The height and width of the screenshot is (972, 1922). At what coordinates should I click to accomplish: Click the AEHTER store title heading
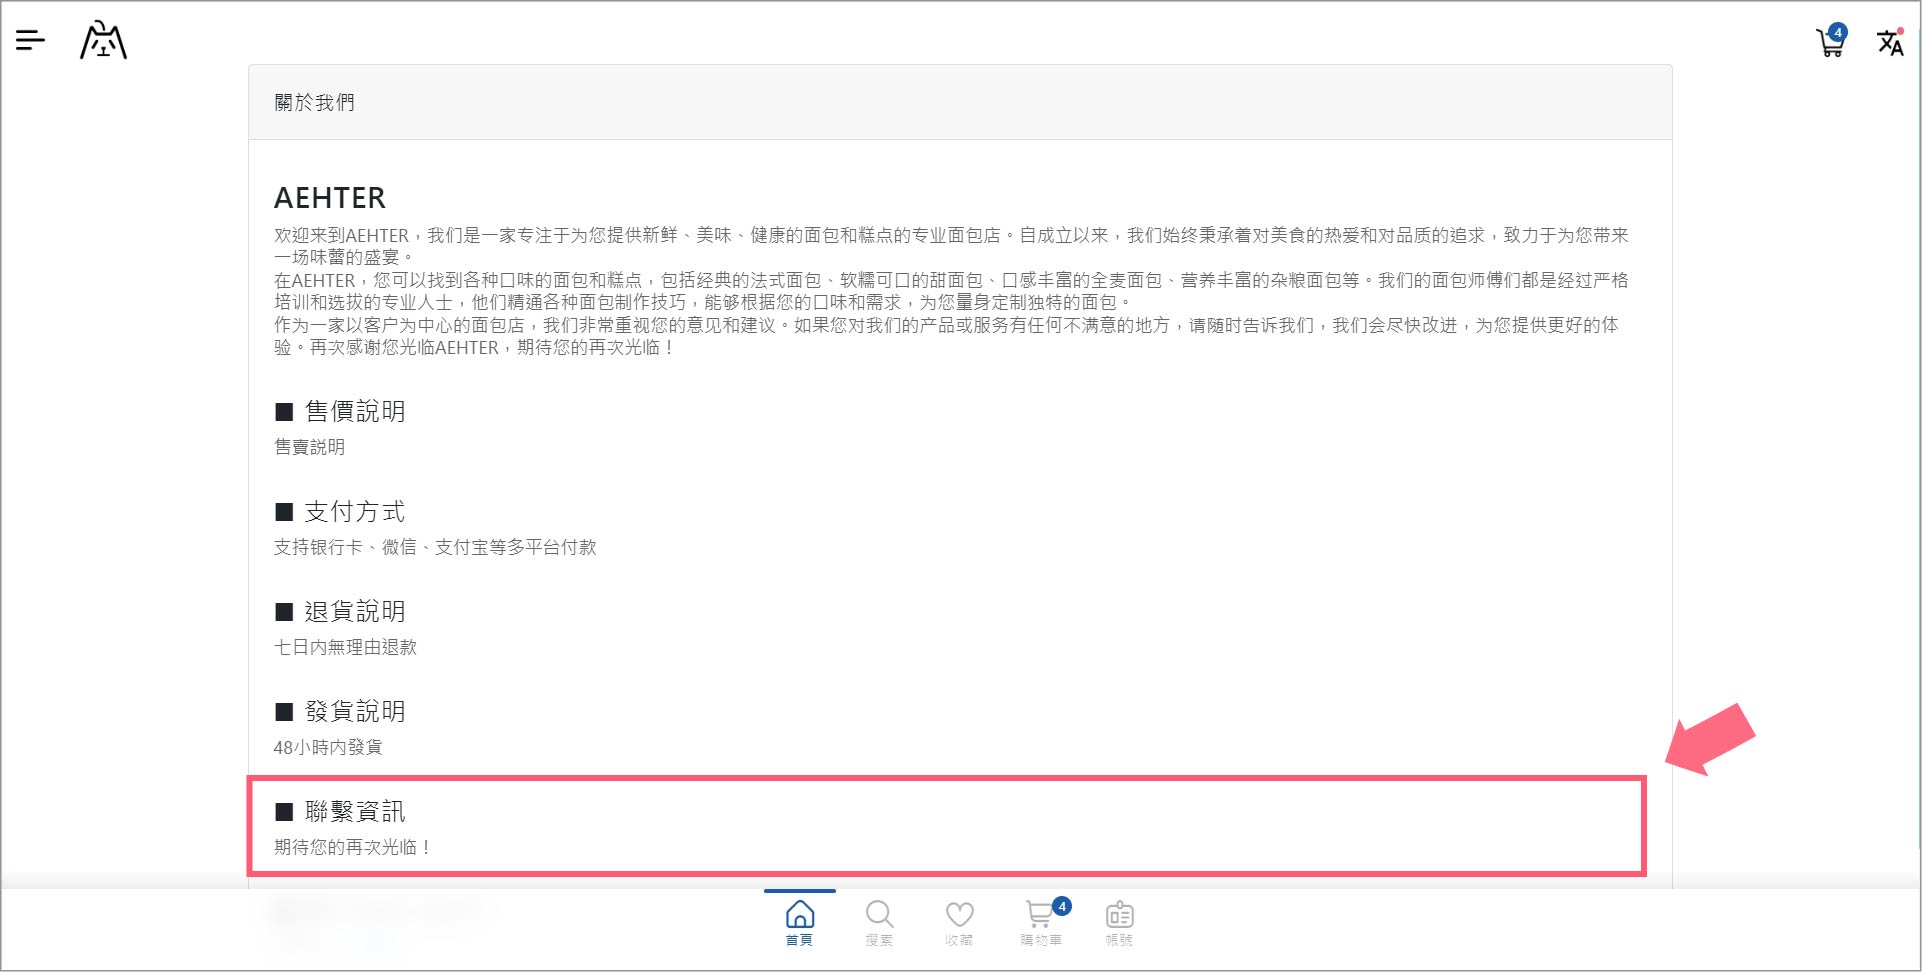330,198
